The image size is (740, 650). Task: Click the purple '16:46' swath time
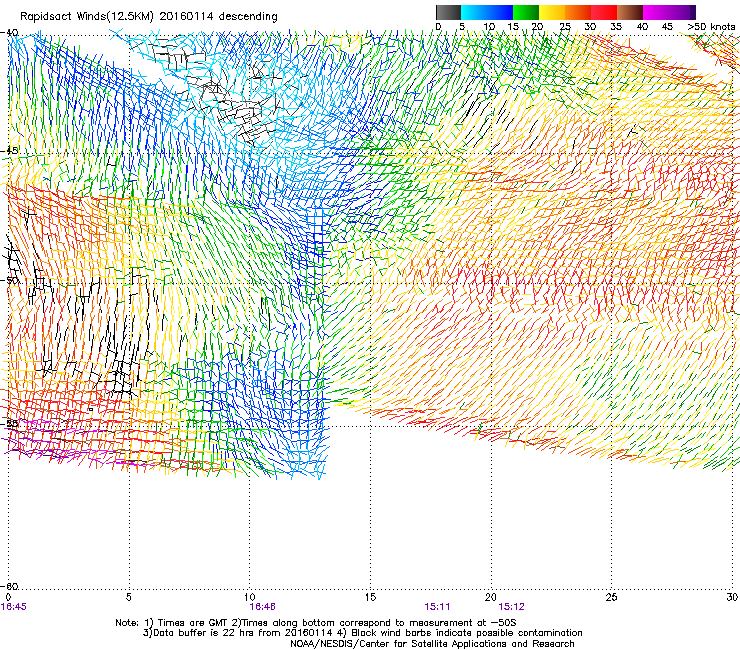pos(262,607)
